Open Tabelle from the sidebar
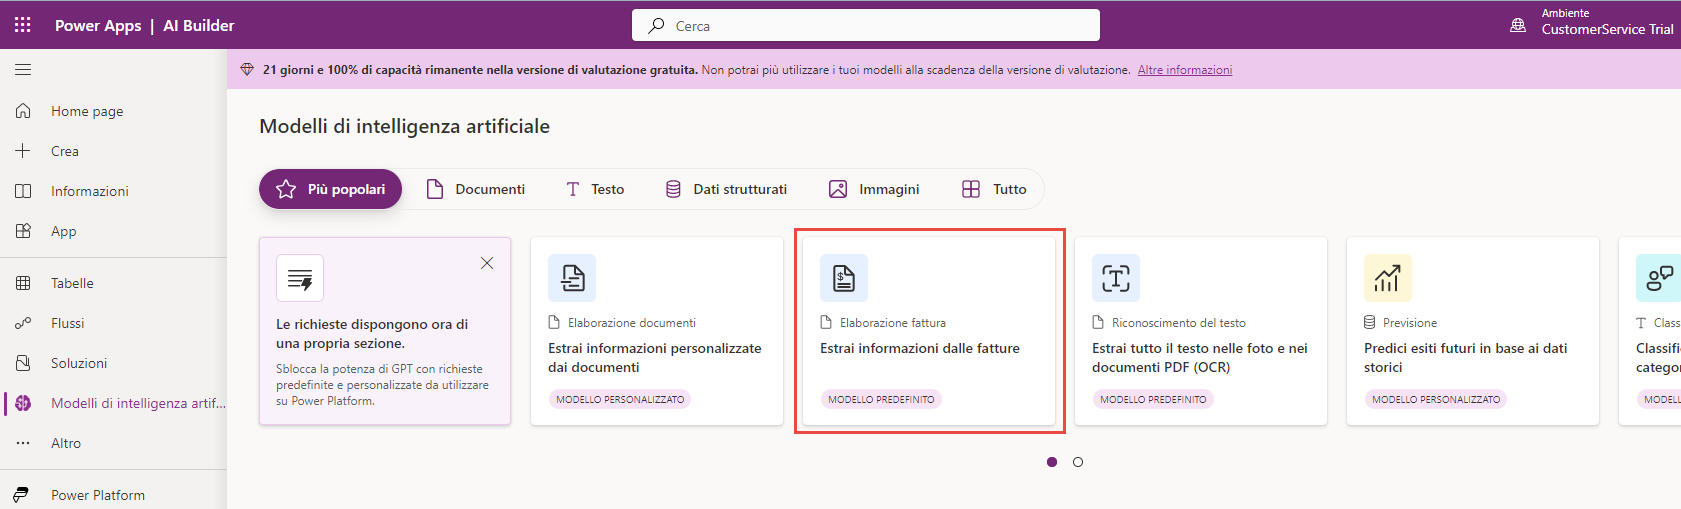Viewport: 1681px width, 509px height. tap(72, 283)
